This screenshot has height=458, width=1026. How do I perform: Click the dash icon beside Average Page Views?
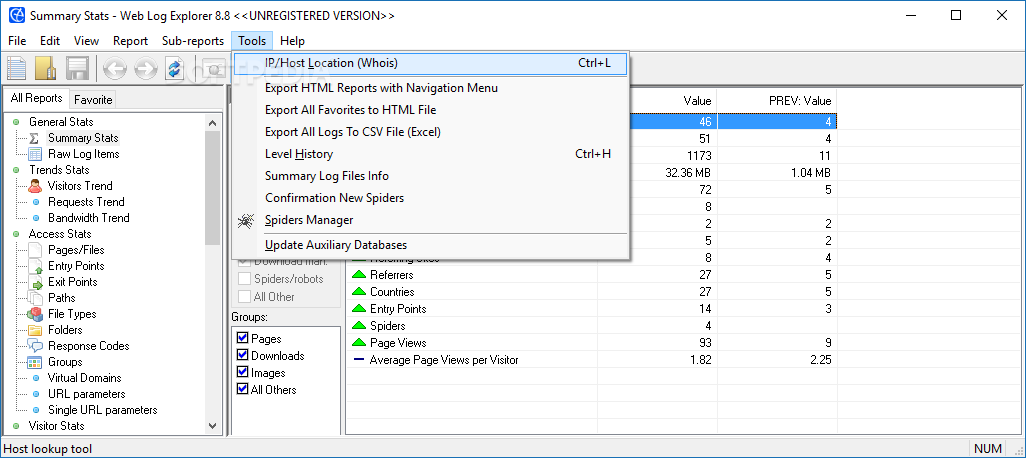coord(359,360)
